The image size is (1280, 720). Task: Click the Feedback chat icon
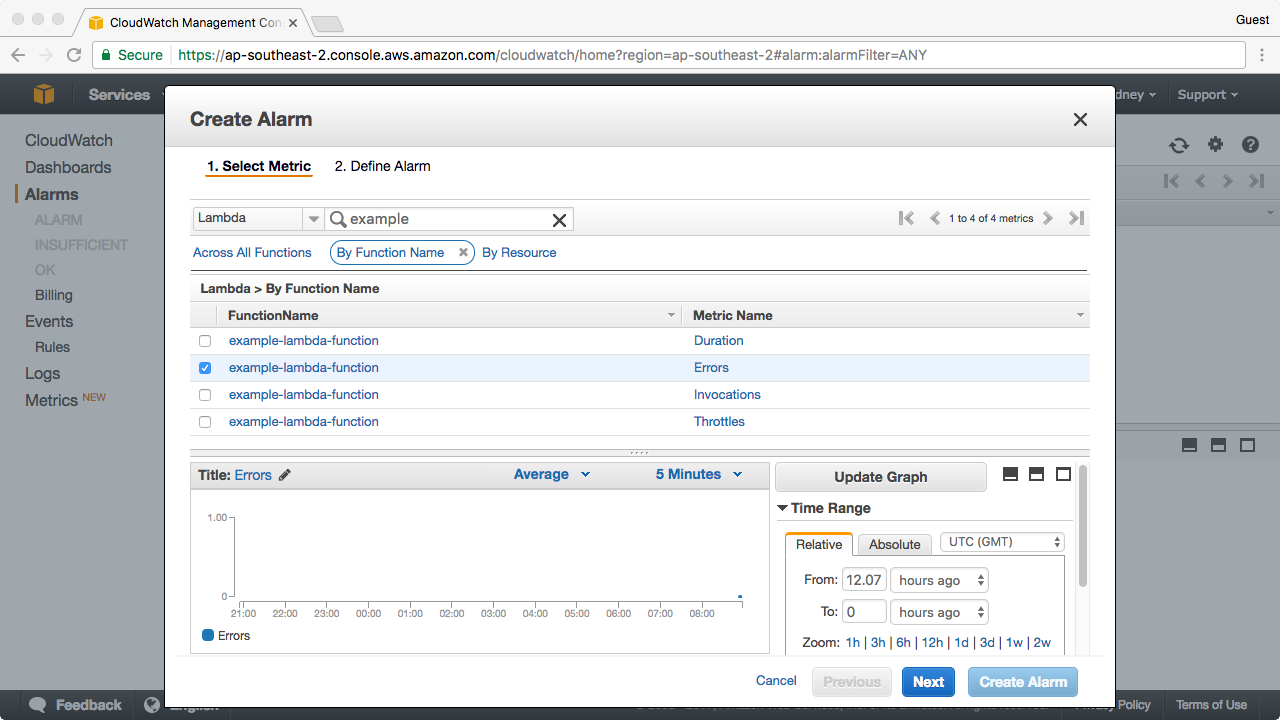38,705
